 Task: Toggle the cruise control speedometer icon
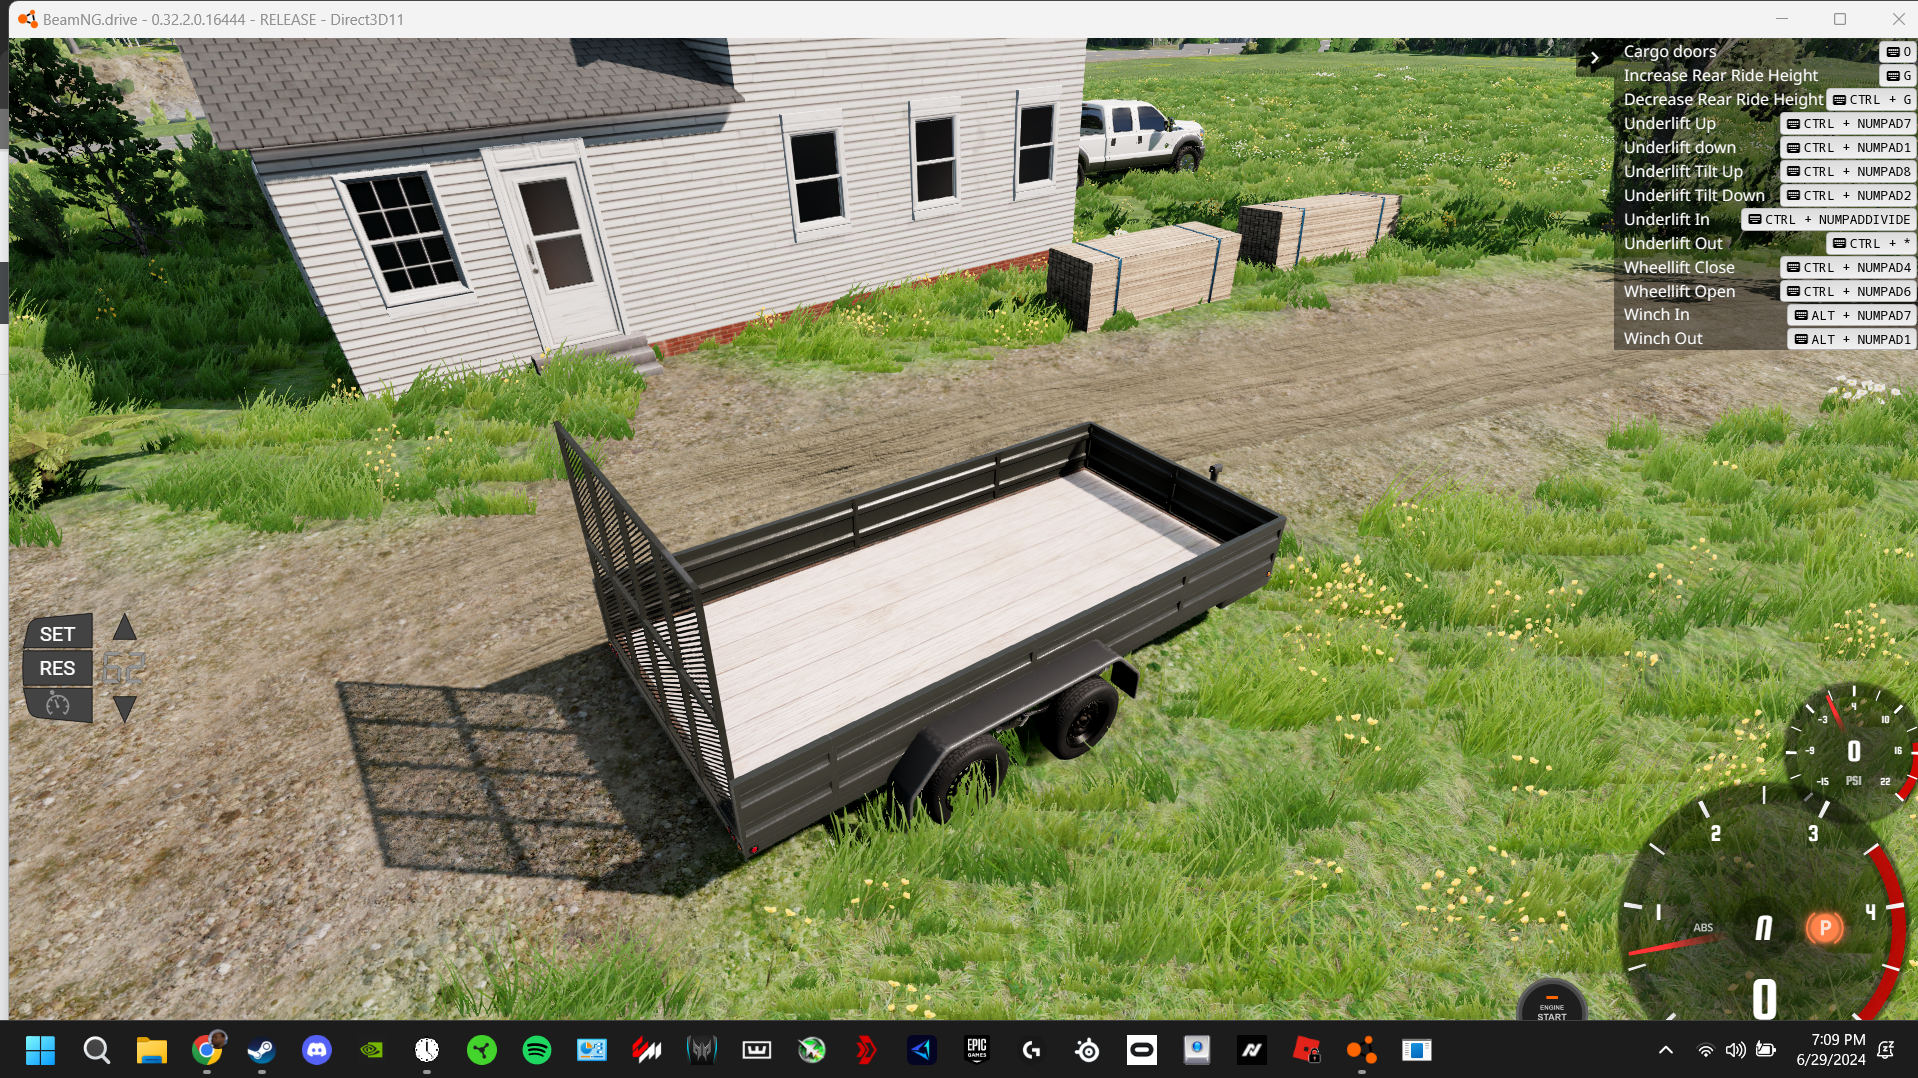point(58,704)
